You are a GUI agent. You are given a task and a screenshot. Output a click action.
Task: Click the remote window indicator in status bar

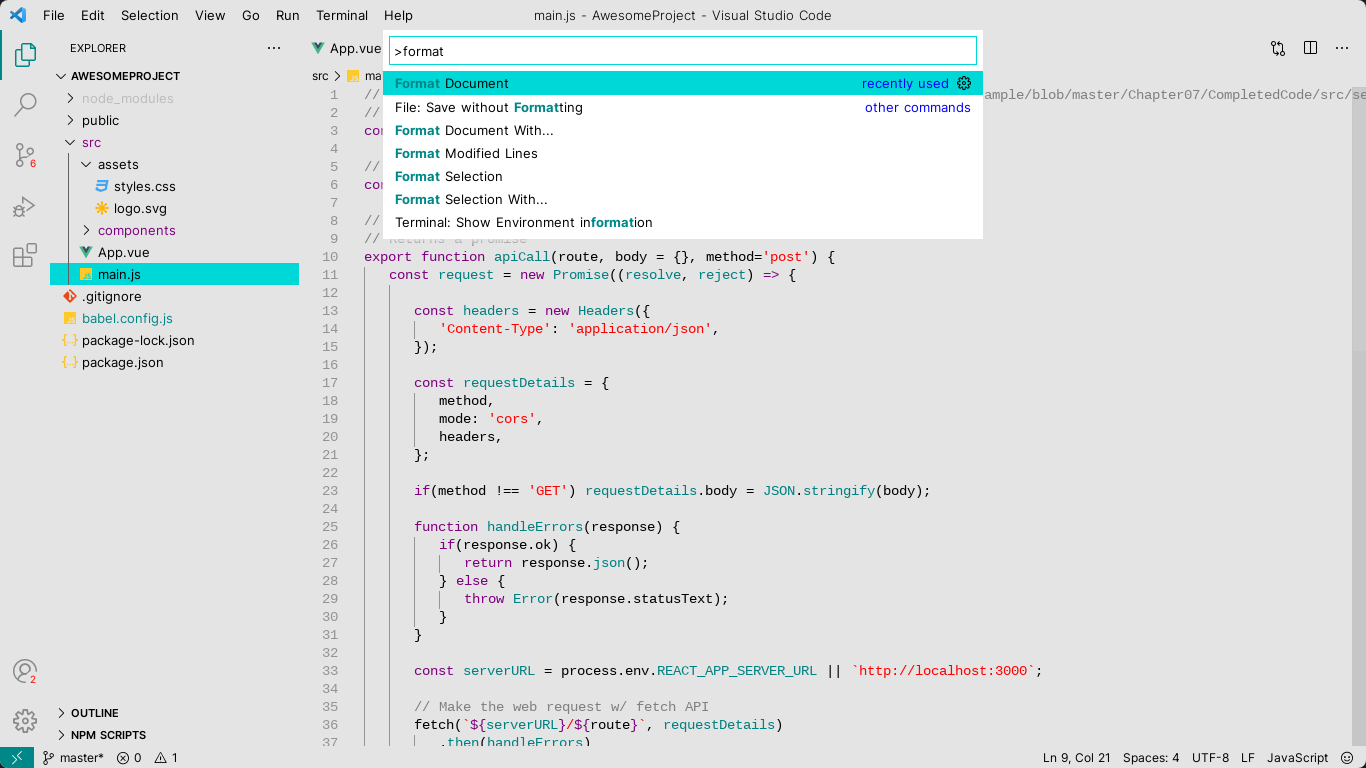pos(17,758)
